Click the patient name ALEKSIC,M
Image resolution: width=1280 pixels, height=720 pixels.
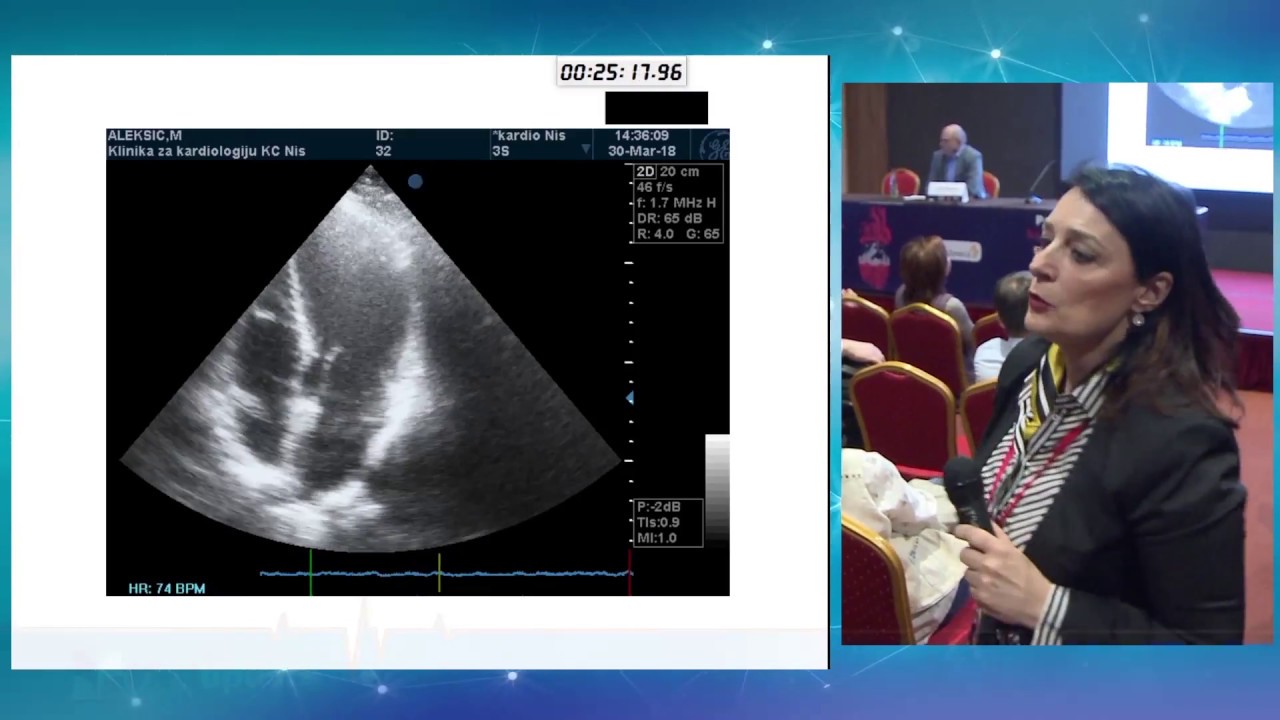[145, 136]
